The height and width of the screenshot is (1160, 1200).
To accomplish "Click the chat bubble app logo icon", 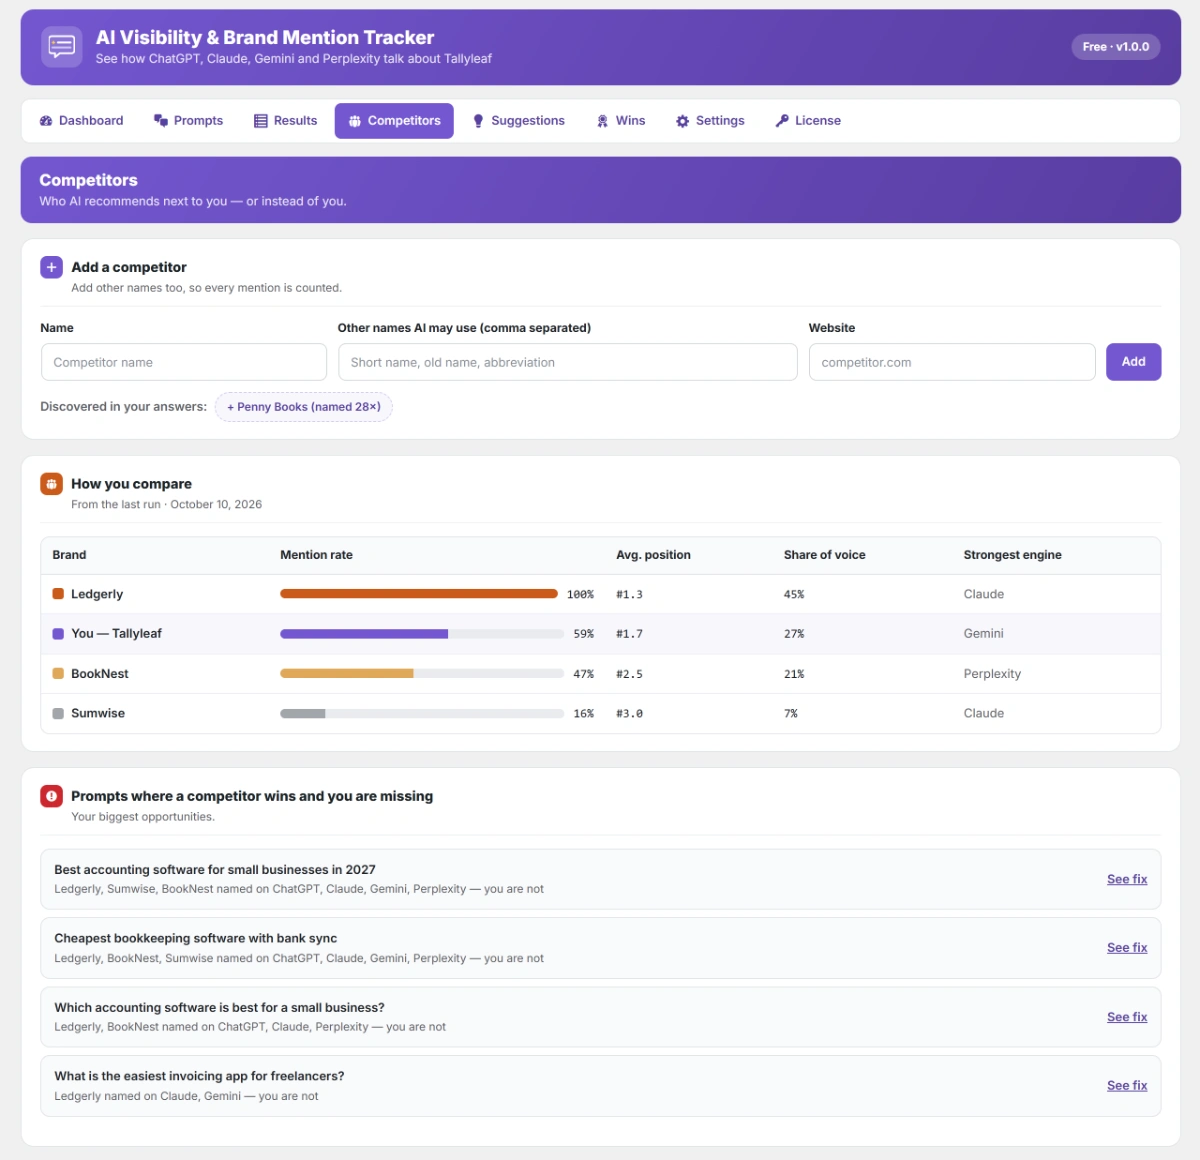I will click(62, 47).
